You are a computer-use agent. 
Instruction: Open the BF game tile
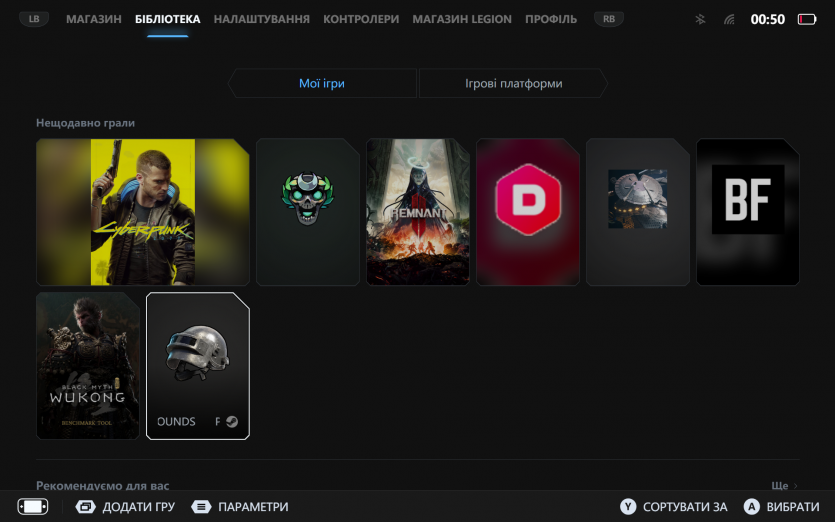(747, 212)
